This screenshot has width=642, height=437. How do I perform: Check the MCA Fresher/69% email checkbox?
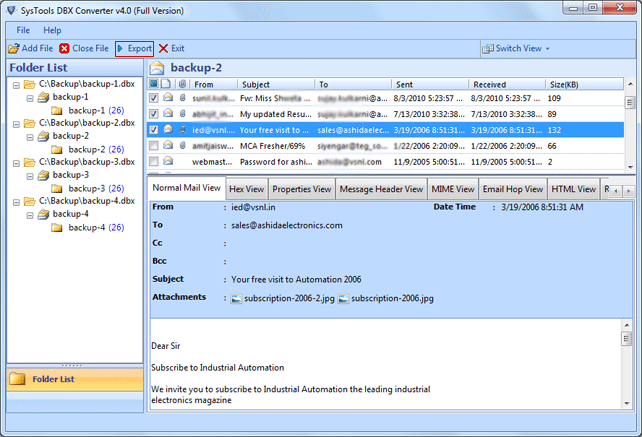click(154, 145)
